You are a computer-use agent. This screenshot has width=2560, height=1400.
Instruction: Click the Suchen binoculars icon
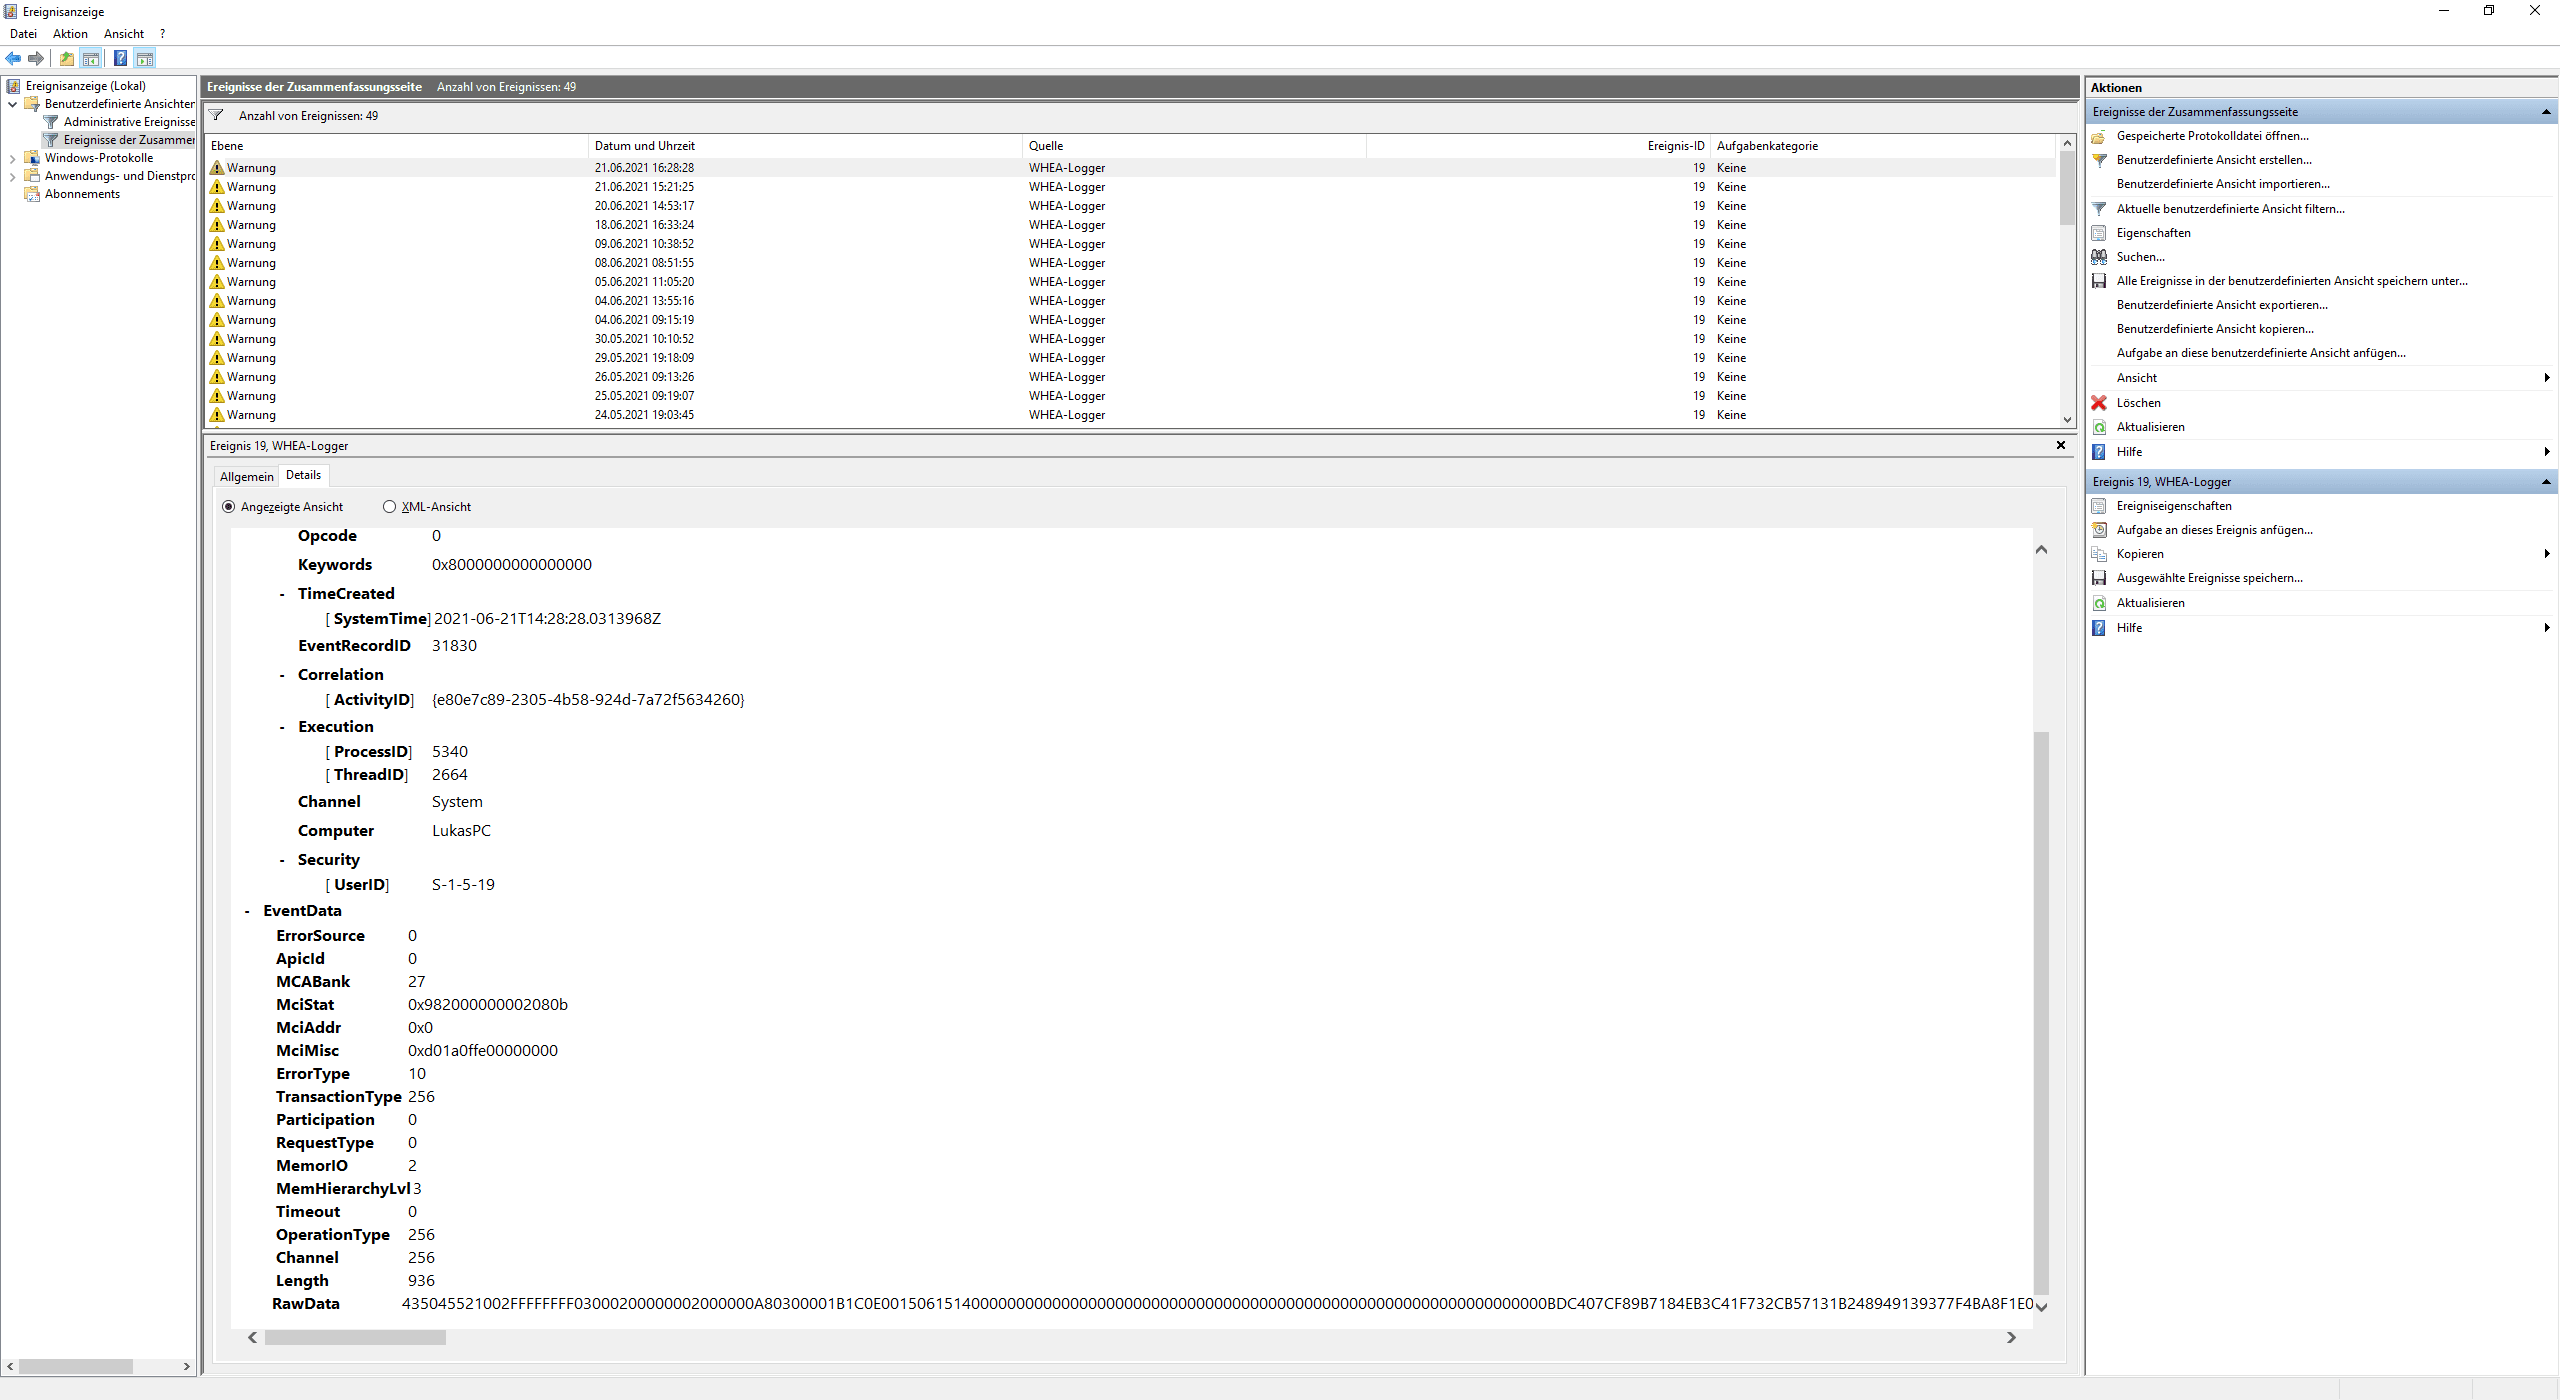coord(2099,257)
